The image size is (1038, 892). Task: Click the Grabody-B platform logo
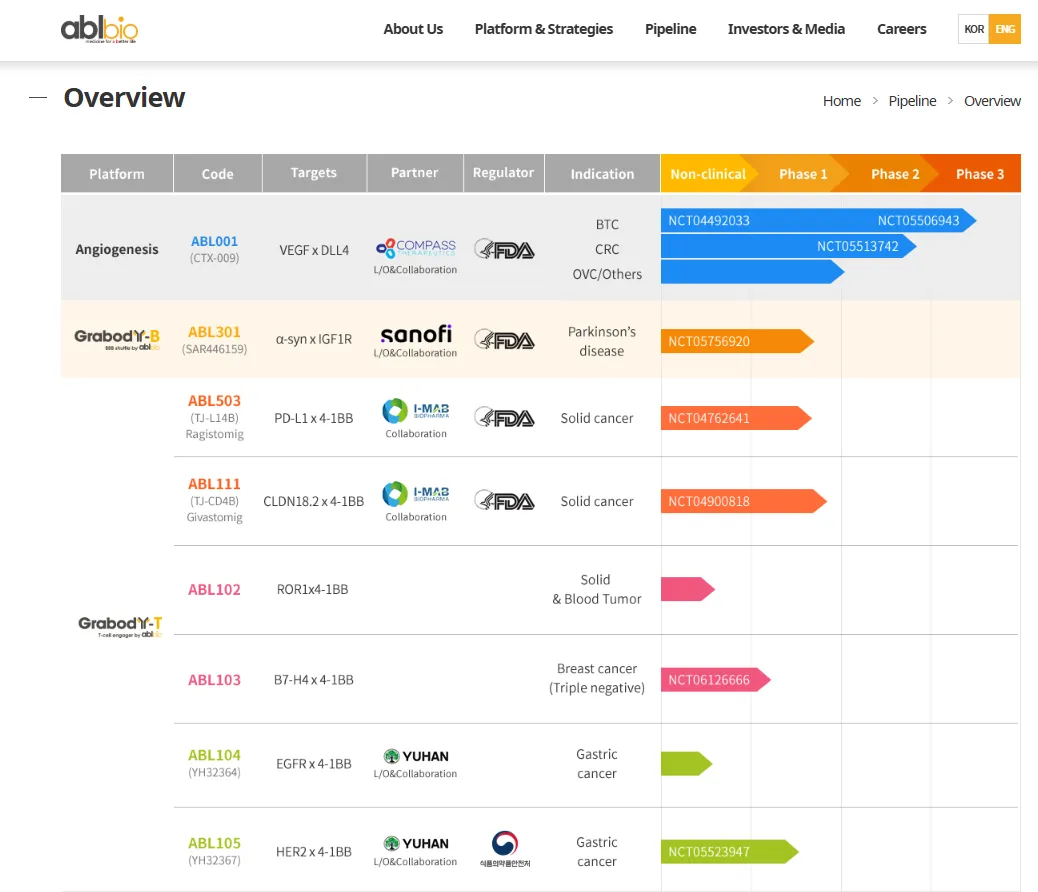click(x=117, y=337)
